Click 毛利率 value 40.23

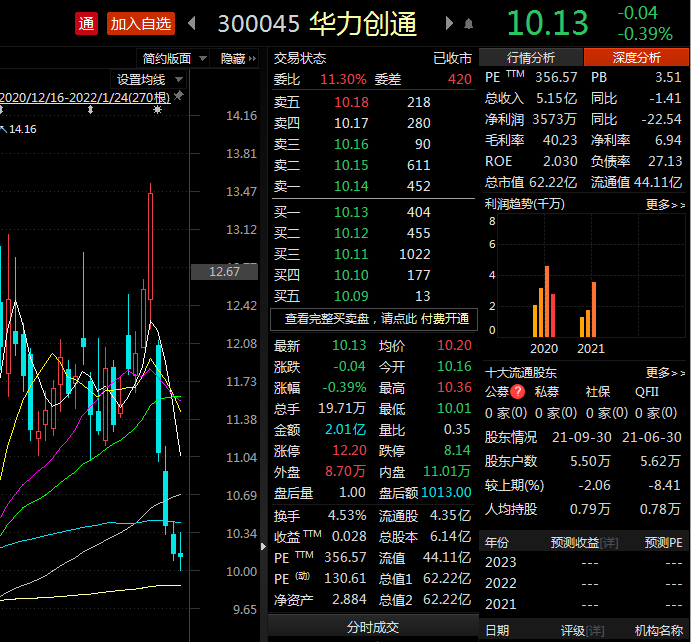coord(560,140)
